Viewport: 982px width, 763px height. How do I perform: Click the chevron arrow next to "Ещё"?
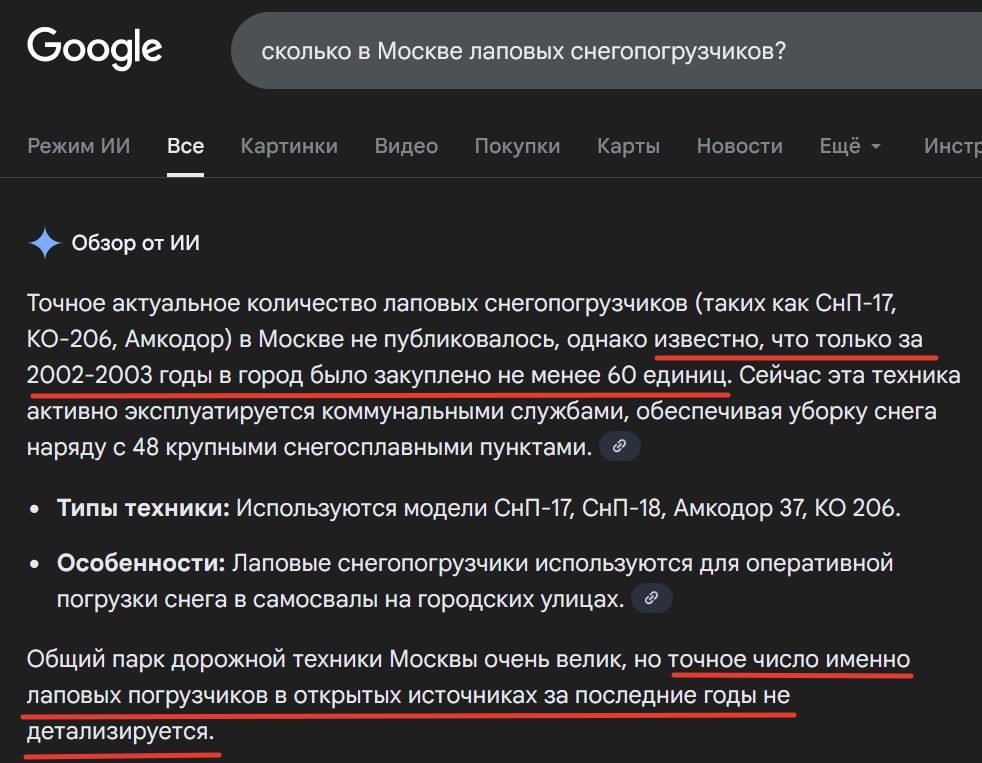click(x=876, y=147)
